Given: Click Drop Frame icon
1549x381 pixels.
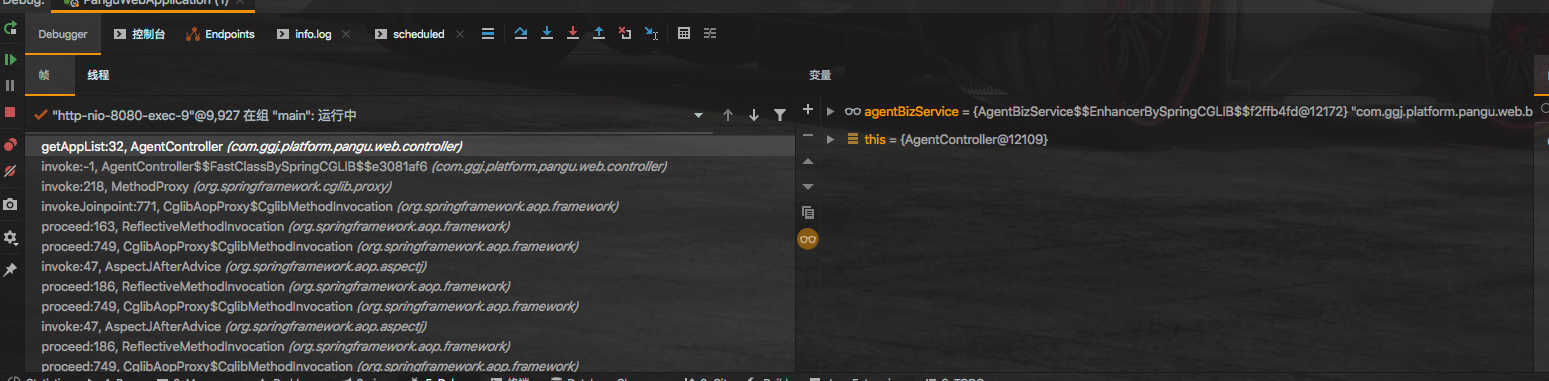Looking at the screenshot, I should pyautogui.click(x=625, y=33).
